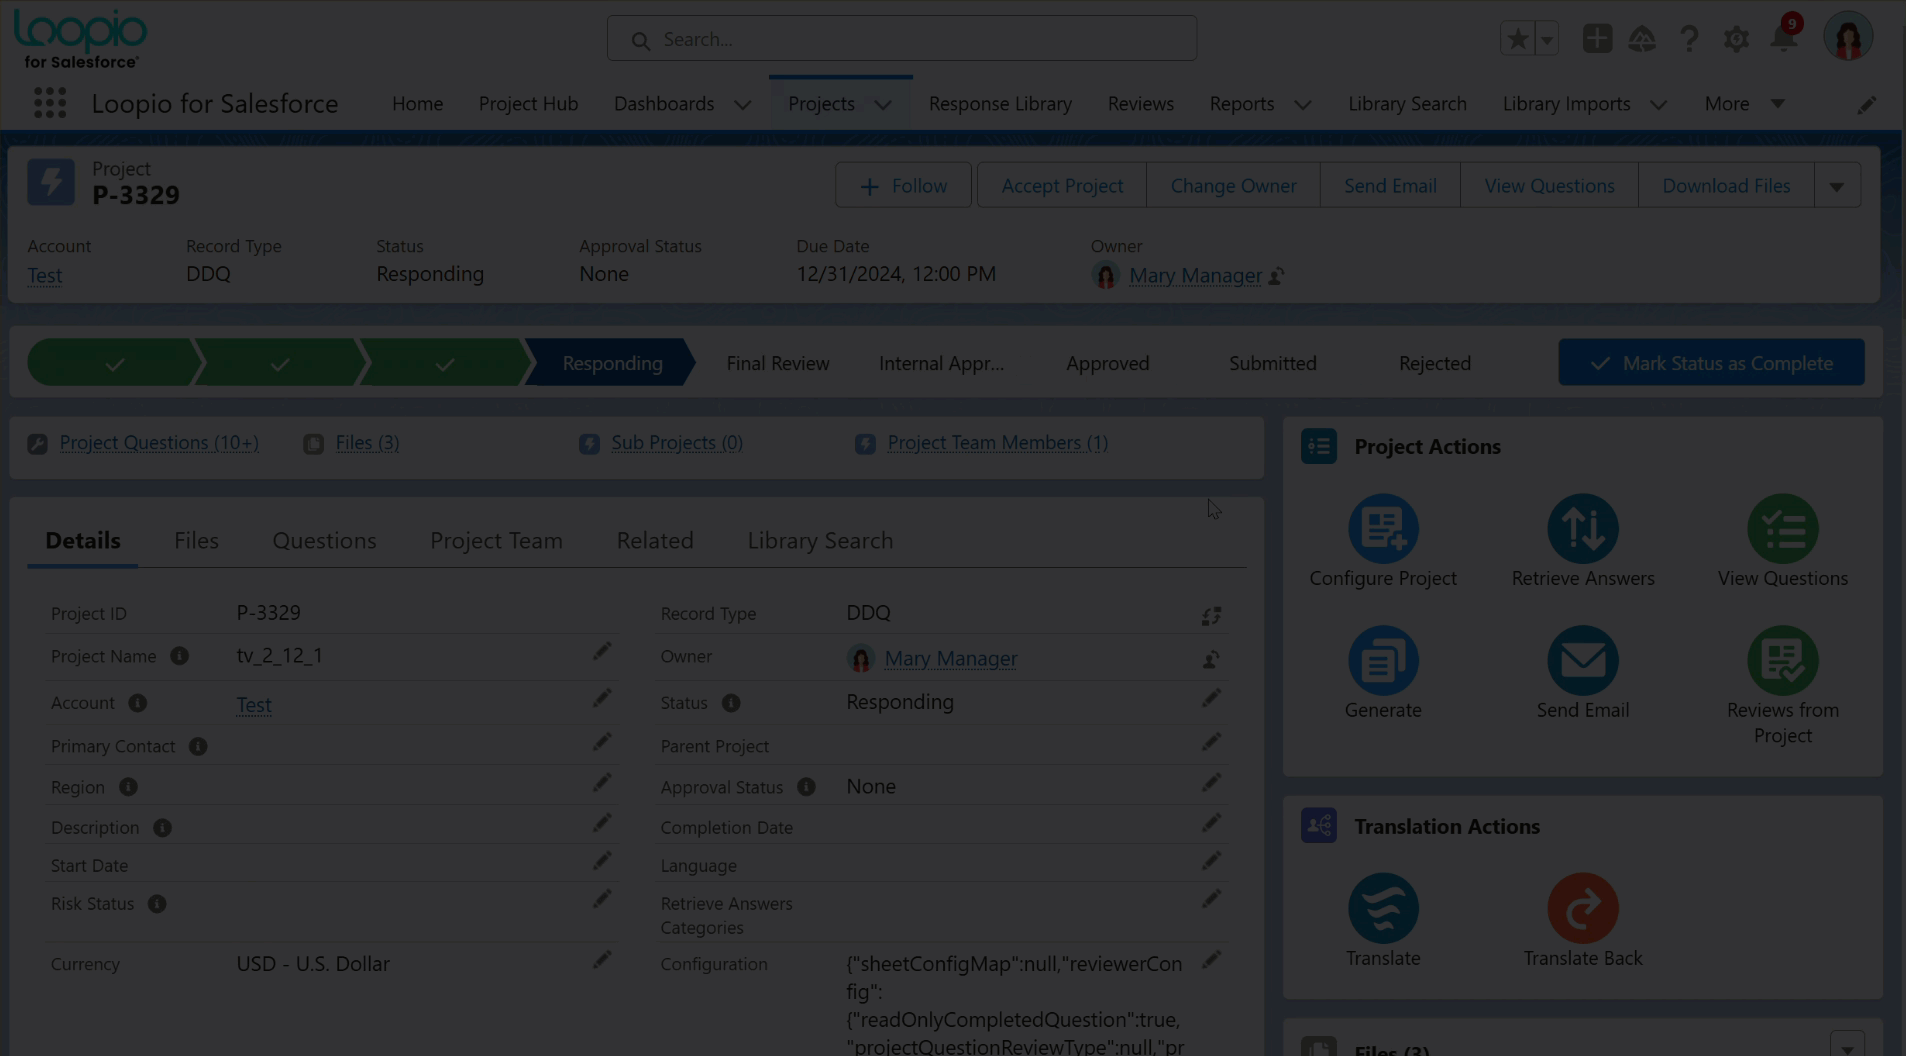Click Accept Project button
This screenshot has width=1906, height=1056.
(1062, 186)
